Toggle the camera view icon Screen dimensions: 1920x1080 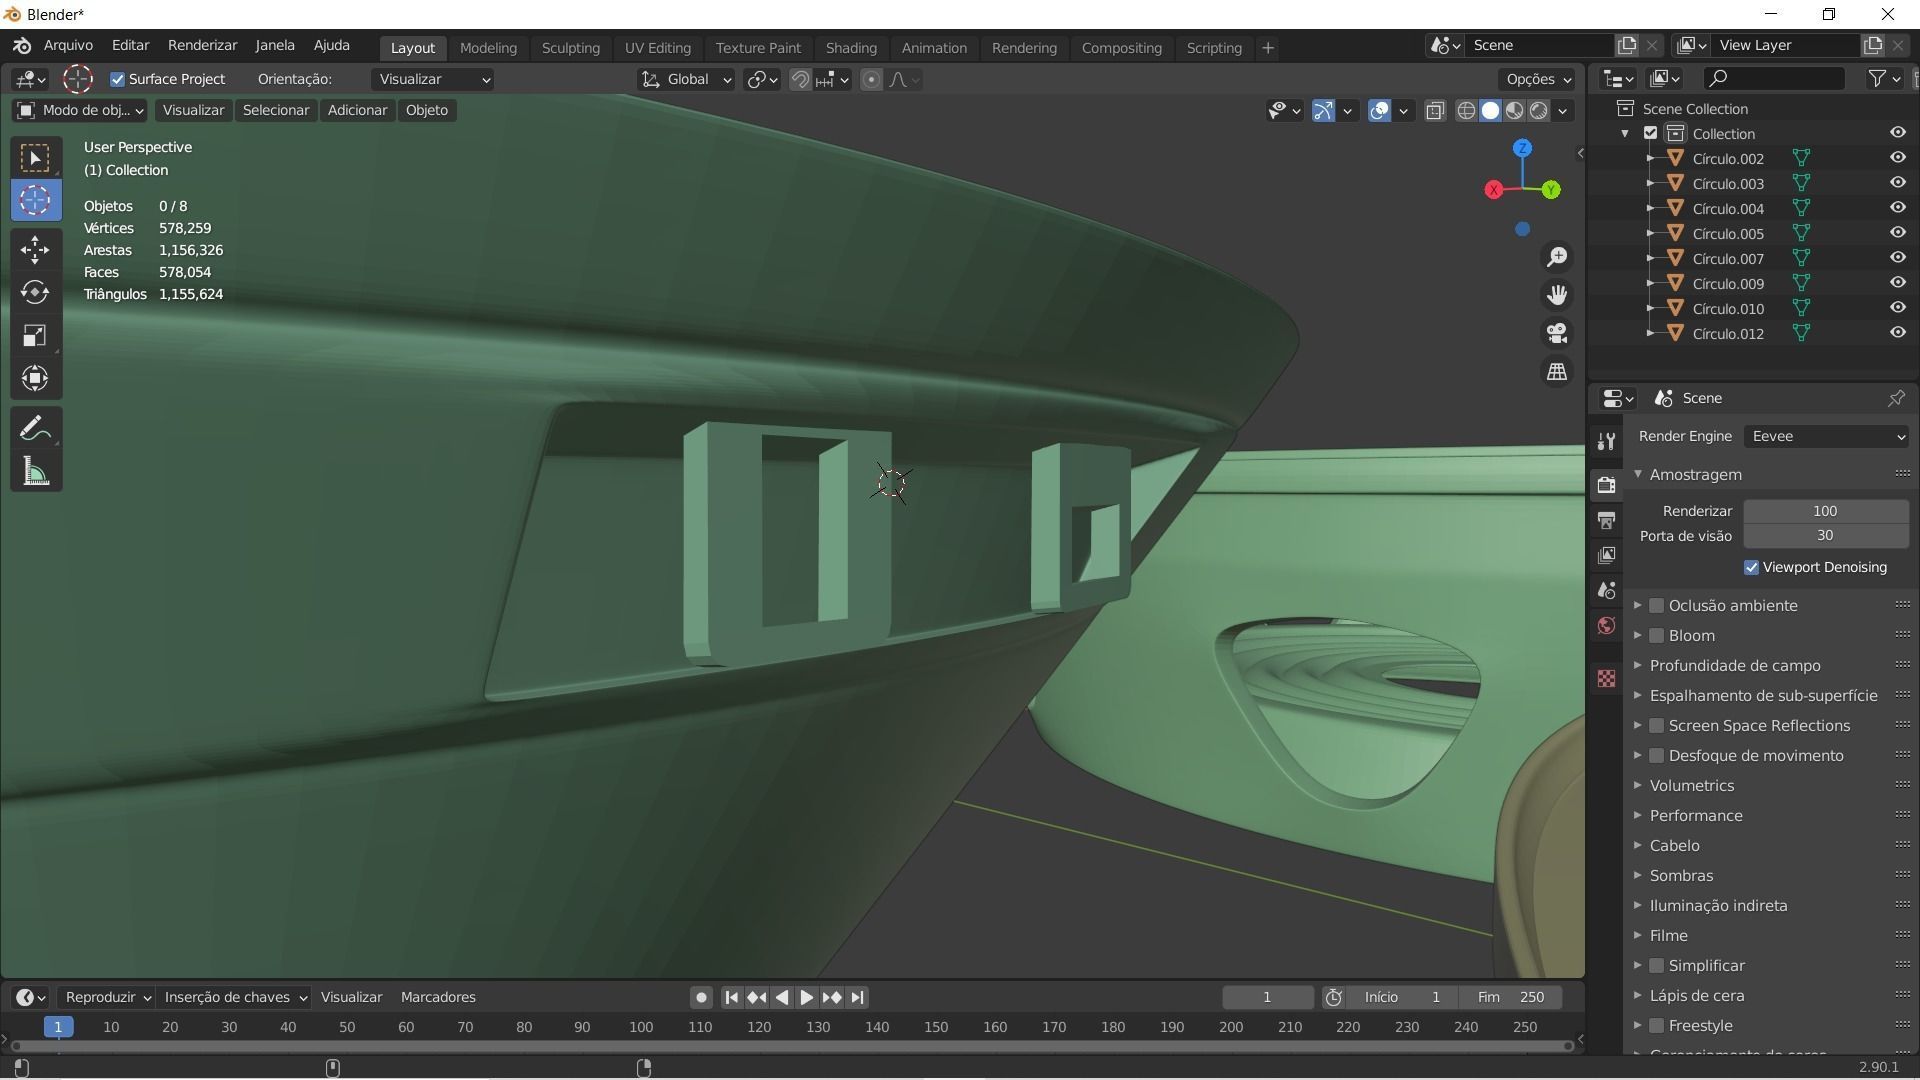[x=1557, y=333]
